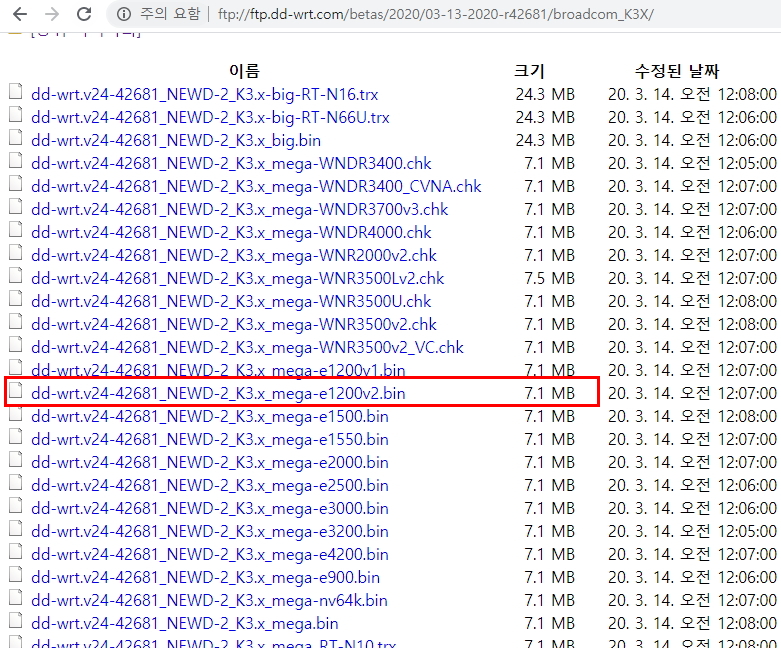Click file icon beside mega-WNDR3700v3.chk
The width and height of the screenshot is (781, 648).
[15, 207]
